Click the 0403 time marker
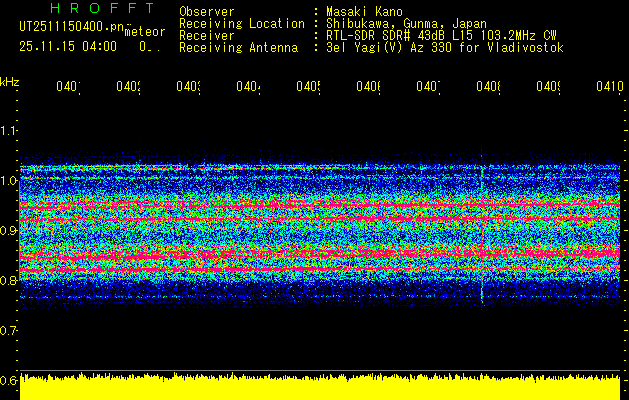Screen dimensions: 629x400 [189, 86]
